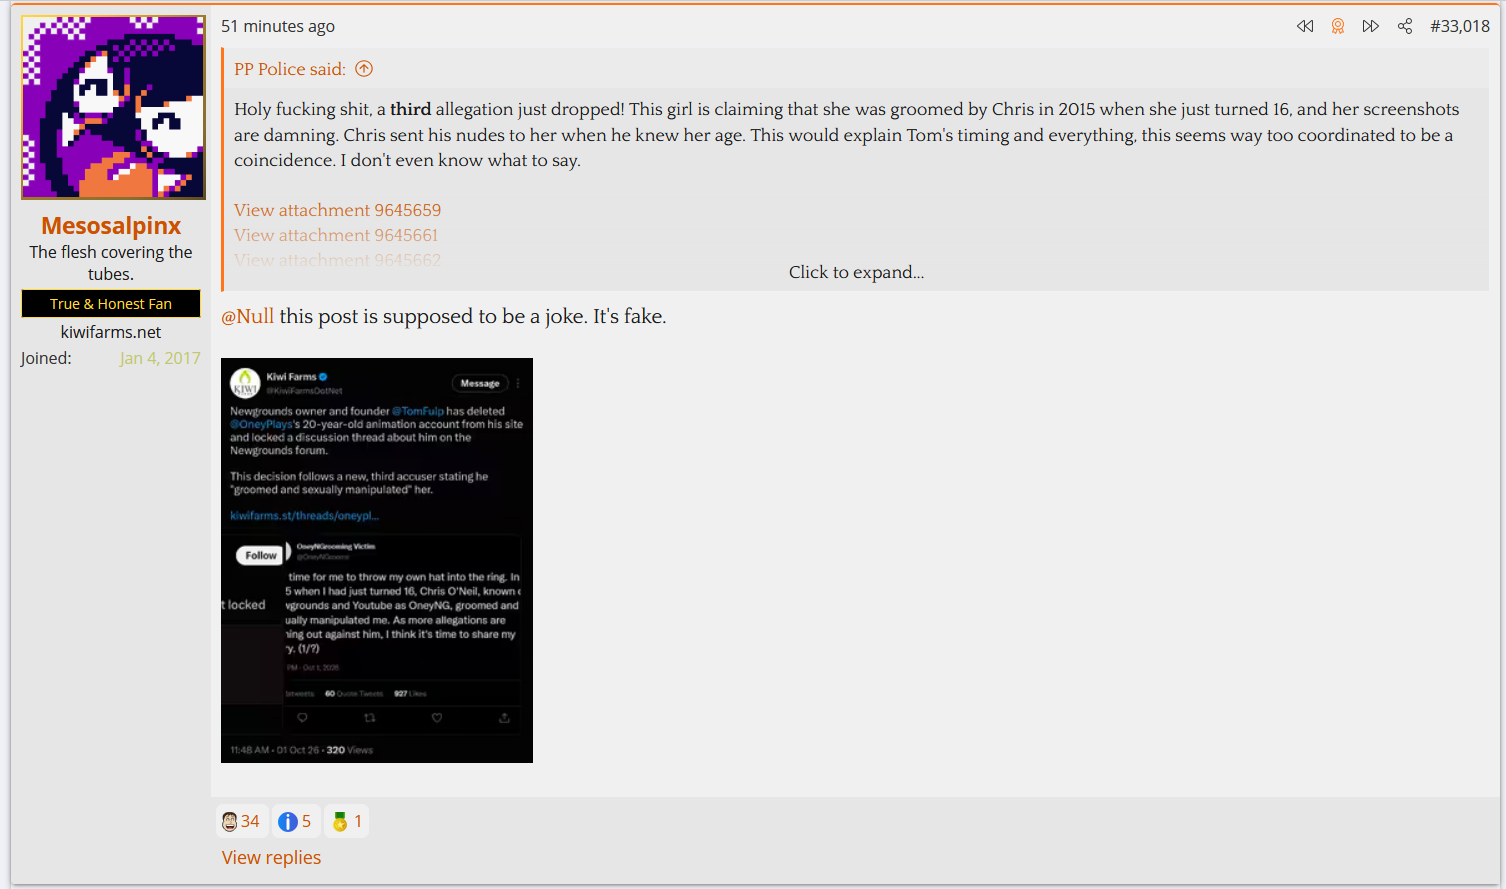Expand the quote with Click to expand

(x=856, y=272)
